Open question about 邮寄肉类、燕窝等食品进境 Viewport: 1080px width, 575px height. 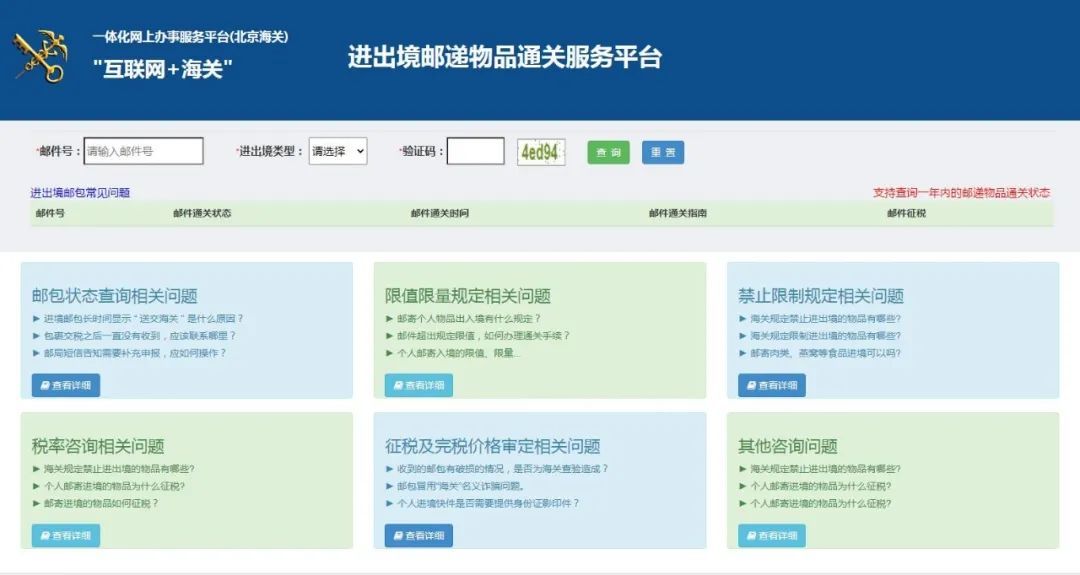[x=825, y=353]
